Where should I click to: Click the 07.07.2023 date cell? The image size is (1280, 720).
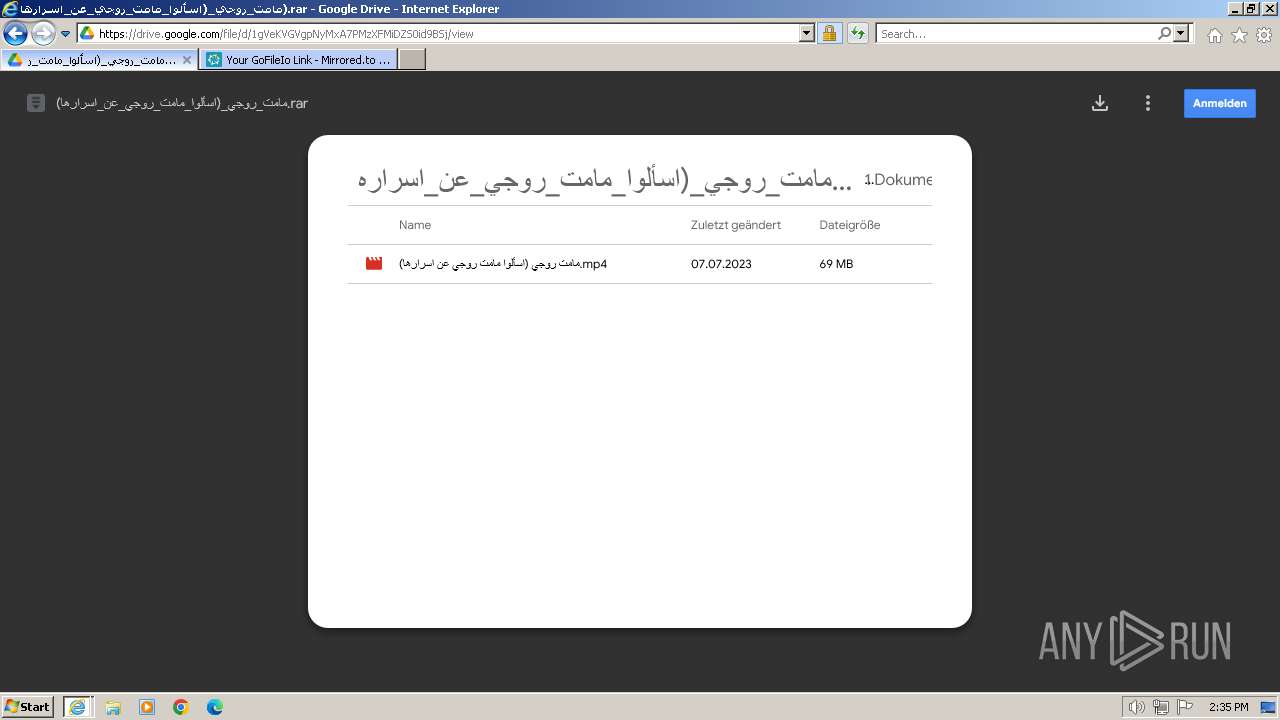tap(721, 264)
